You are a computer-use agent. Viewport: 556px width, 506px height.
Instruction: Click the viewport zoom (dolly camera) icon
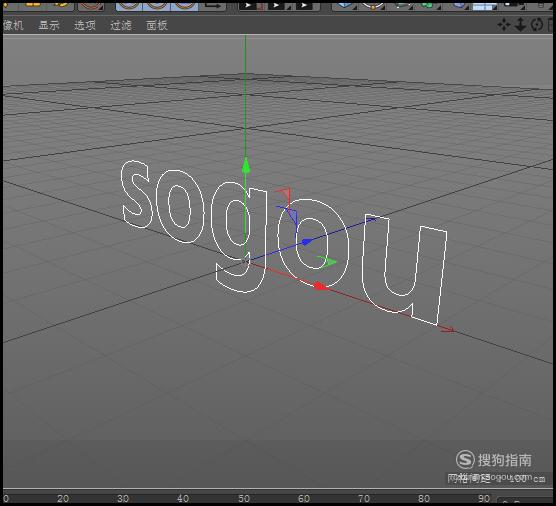point(520,25)
